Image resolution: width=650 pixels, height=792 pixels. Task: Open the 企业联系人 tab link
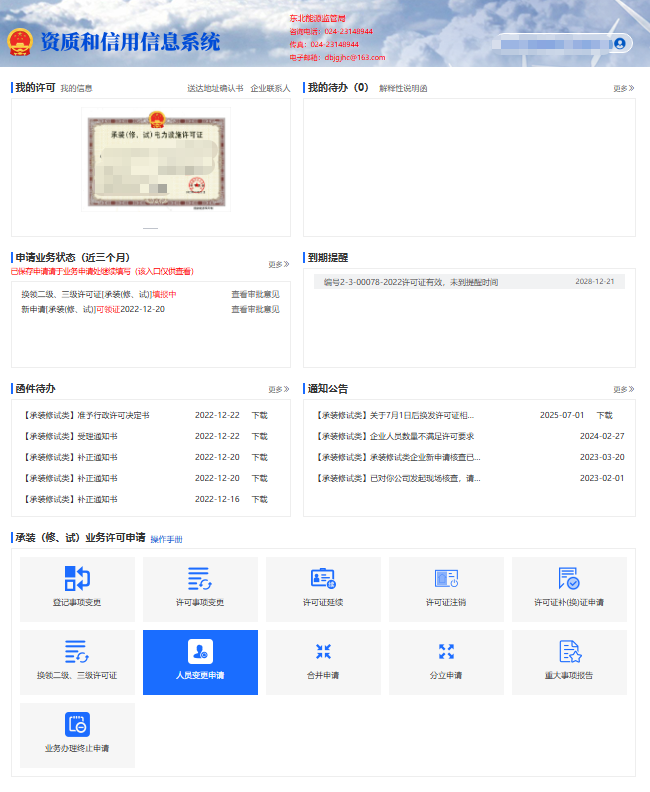pyautogui.click(x=270, y=89)
